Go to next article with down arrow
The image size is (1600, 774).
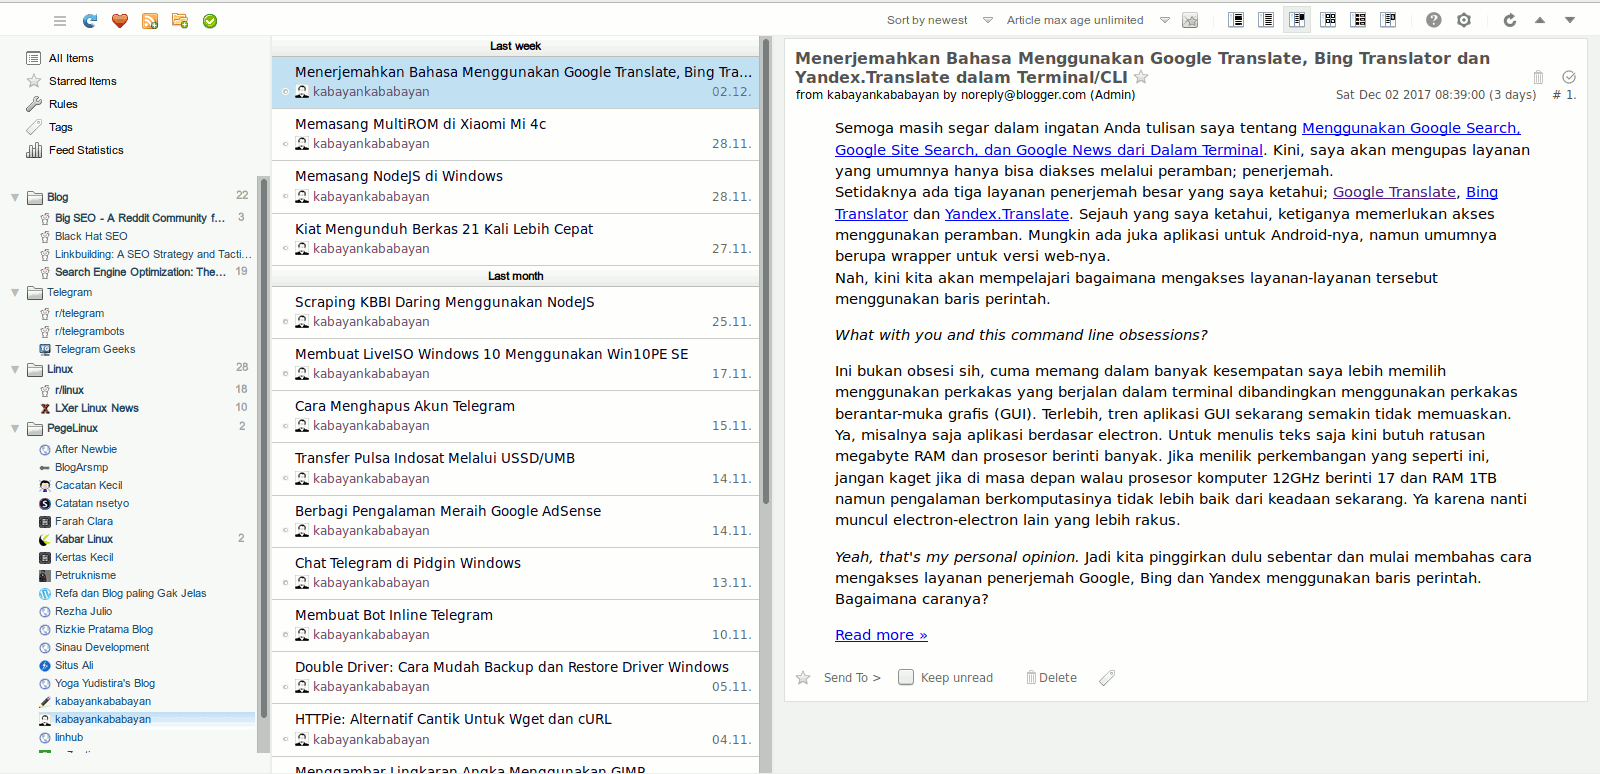1570,20
